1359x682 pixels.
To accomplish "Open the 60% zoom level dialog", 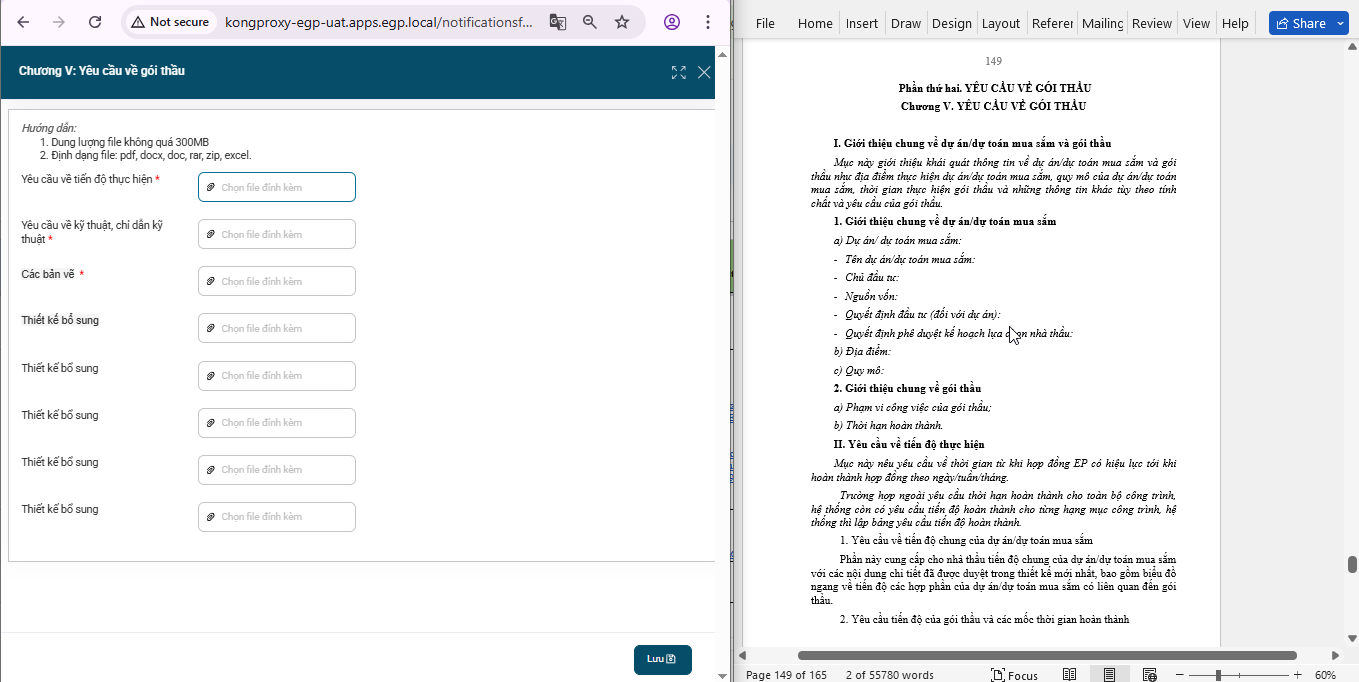I will tap(1325, 675).
